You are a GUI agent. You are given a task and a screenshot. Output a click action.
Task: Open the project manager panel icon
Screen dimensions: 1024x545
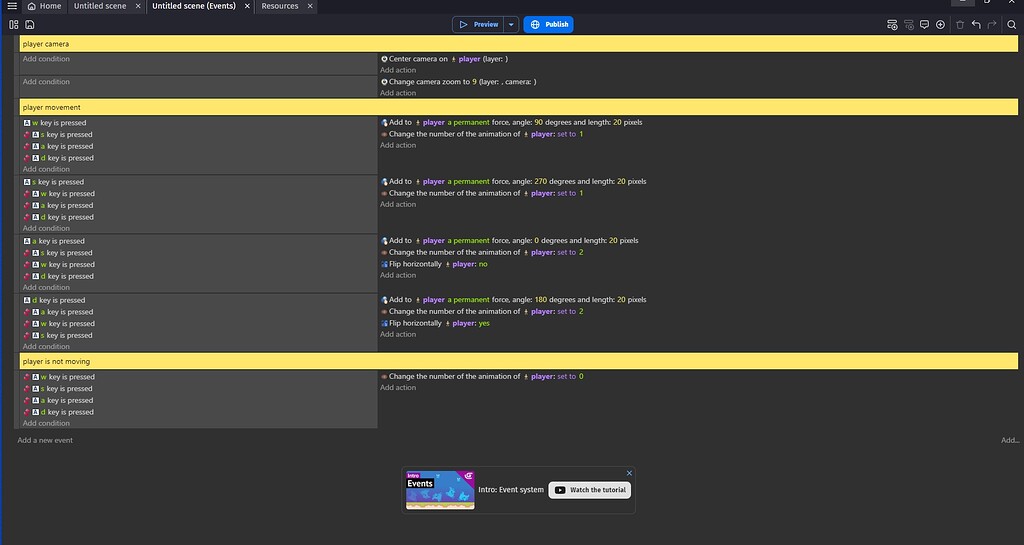(14, 25)
